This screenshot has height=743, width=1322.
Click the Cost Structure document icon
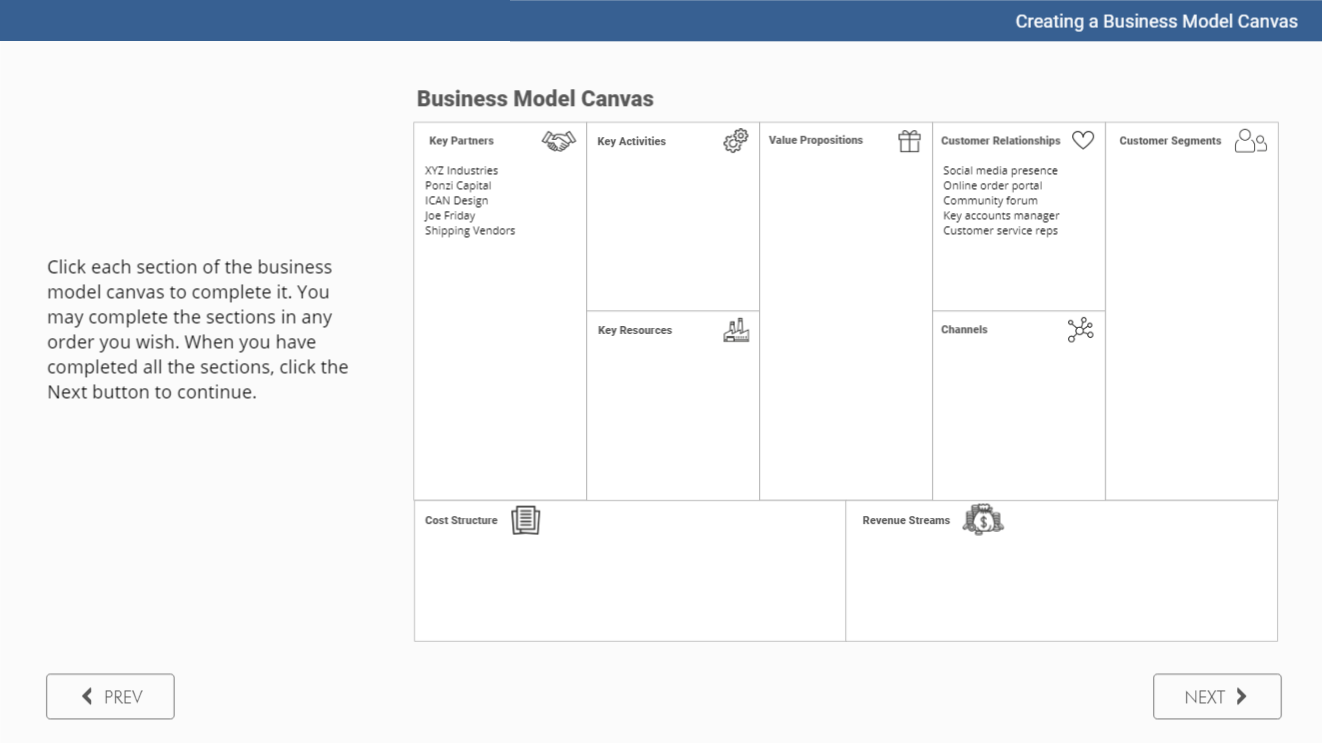[x=525, y=520]
